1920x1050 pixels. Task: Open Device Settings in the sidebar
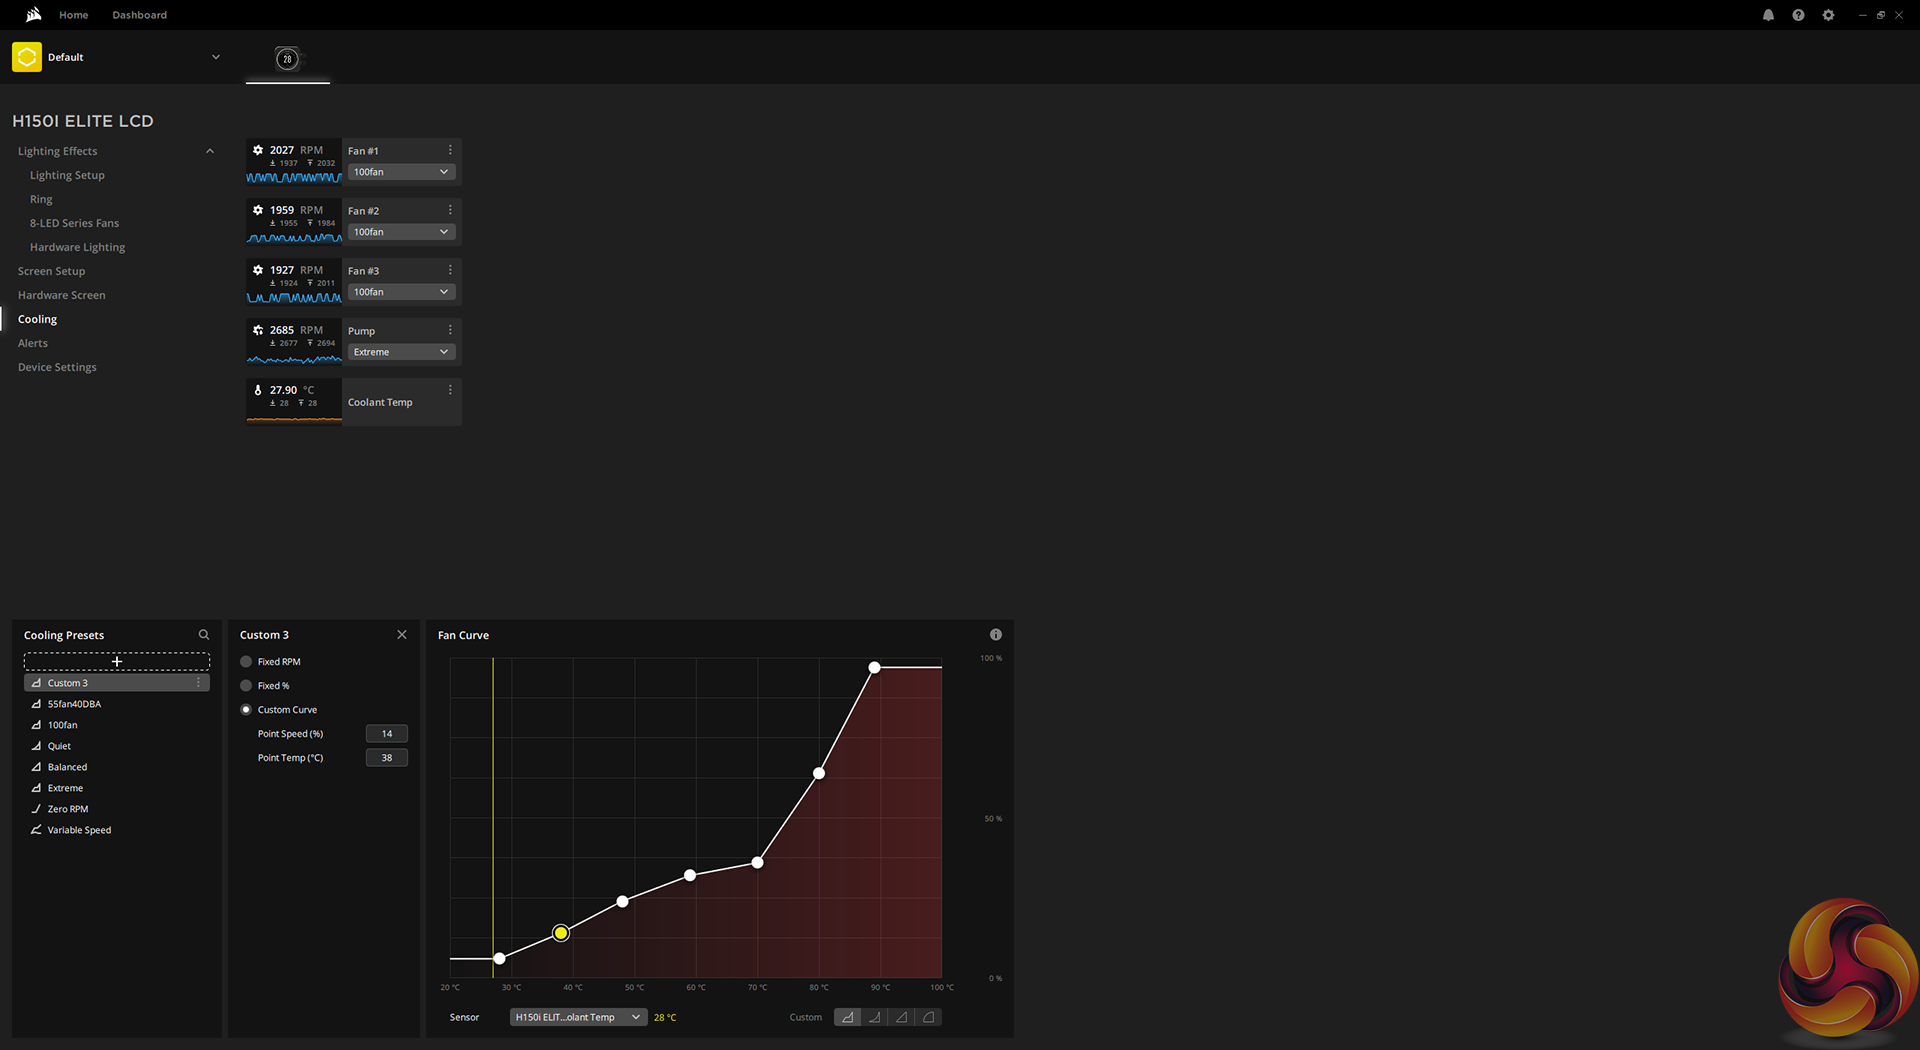[x=57, y=367]
